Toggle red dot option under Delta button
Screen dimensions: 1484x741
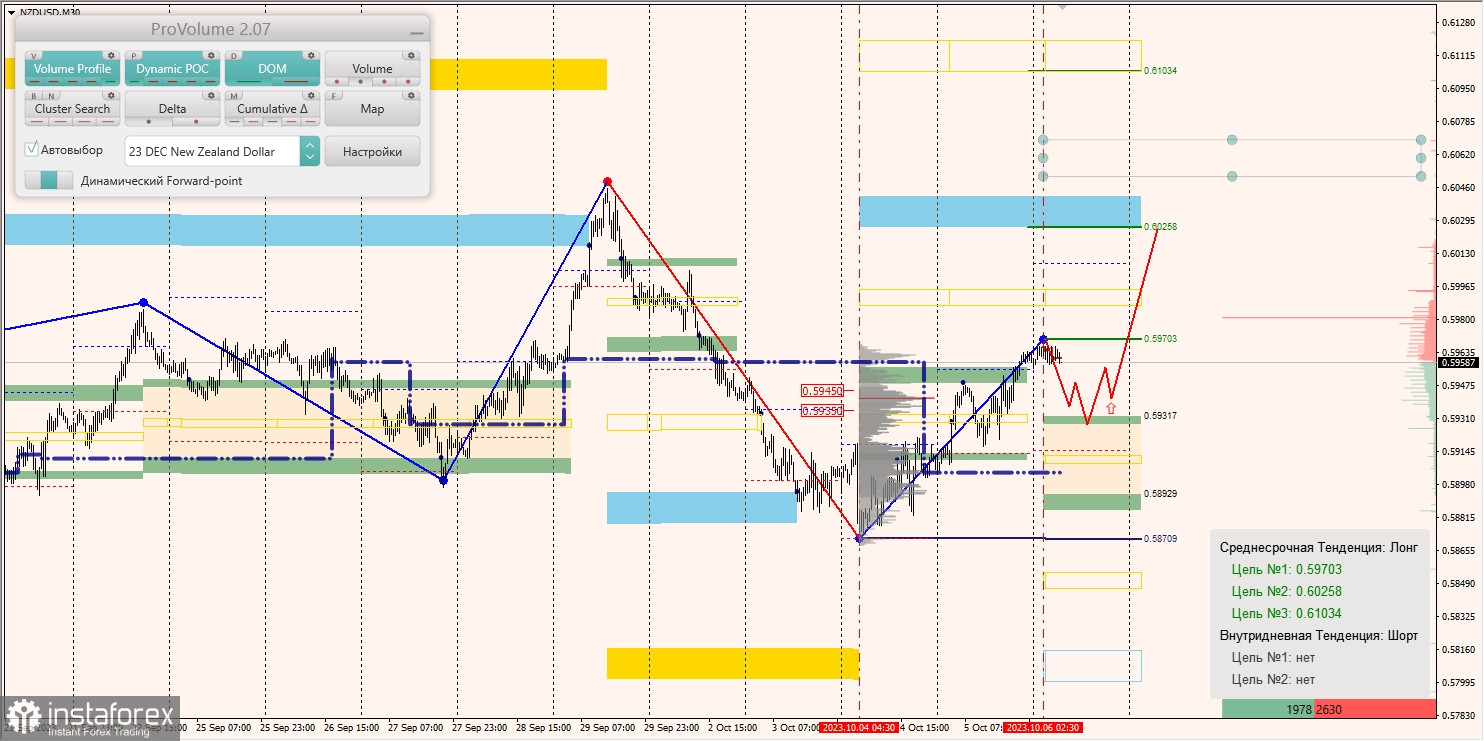click(x=196, y=122)
